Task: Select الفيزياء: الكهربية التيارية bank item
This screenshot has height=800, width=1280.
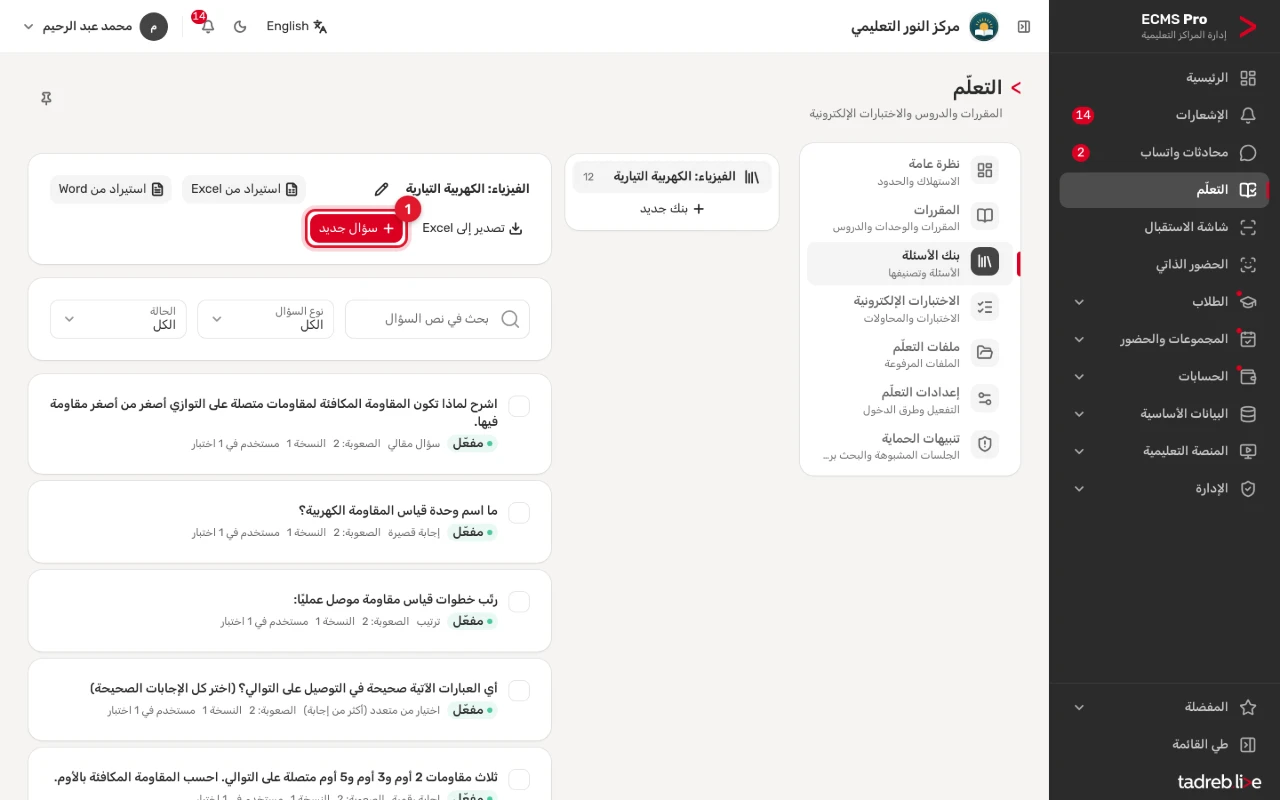Action: [672, 177]
